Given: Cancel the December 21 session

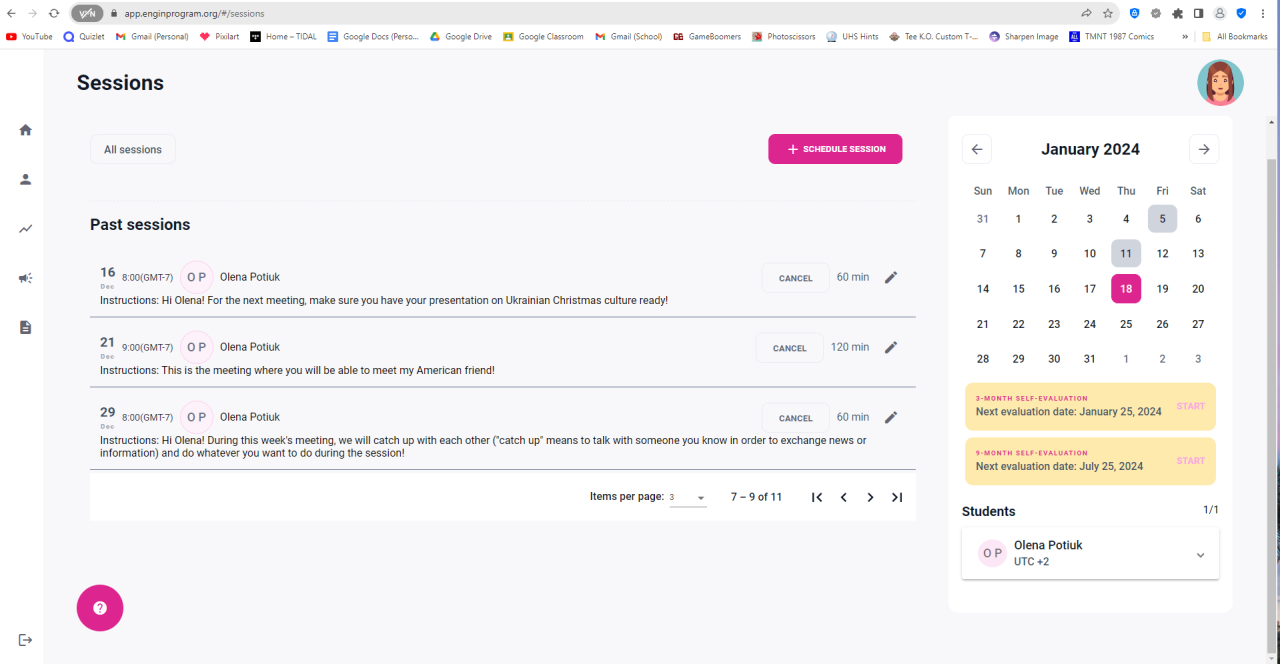Looking at the screenshot, I should [789, 348].
